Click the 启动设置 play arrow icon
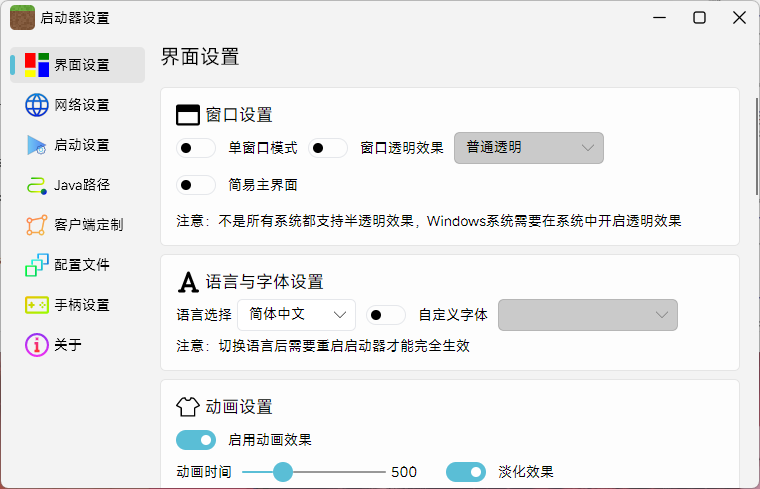Image resolution: width=760 pixels, height=489 pixels. (x=37, y=145)
